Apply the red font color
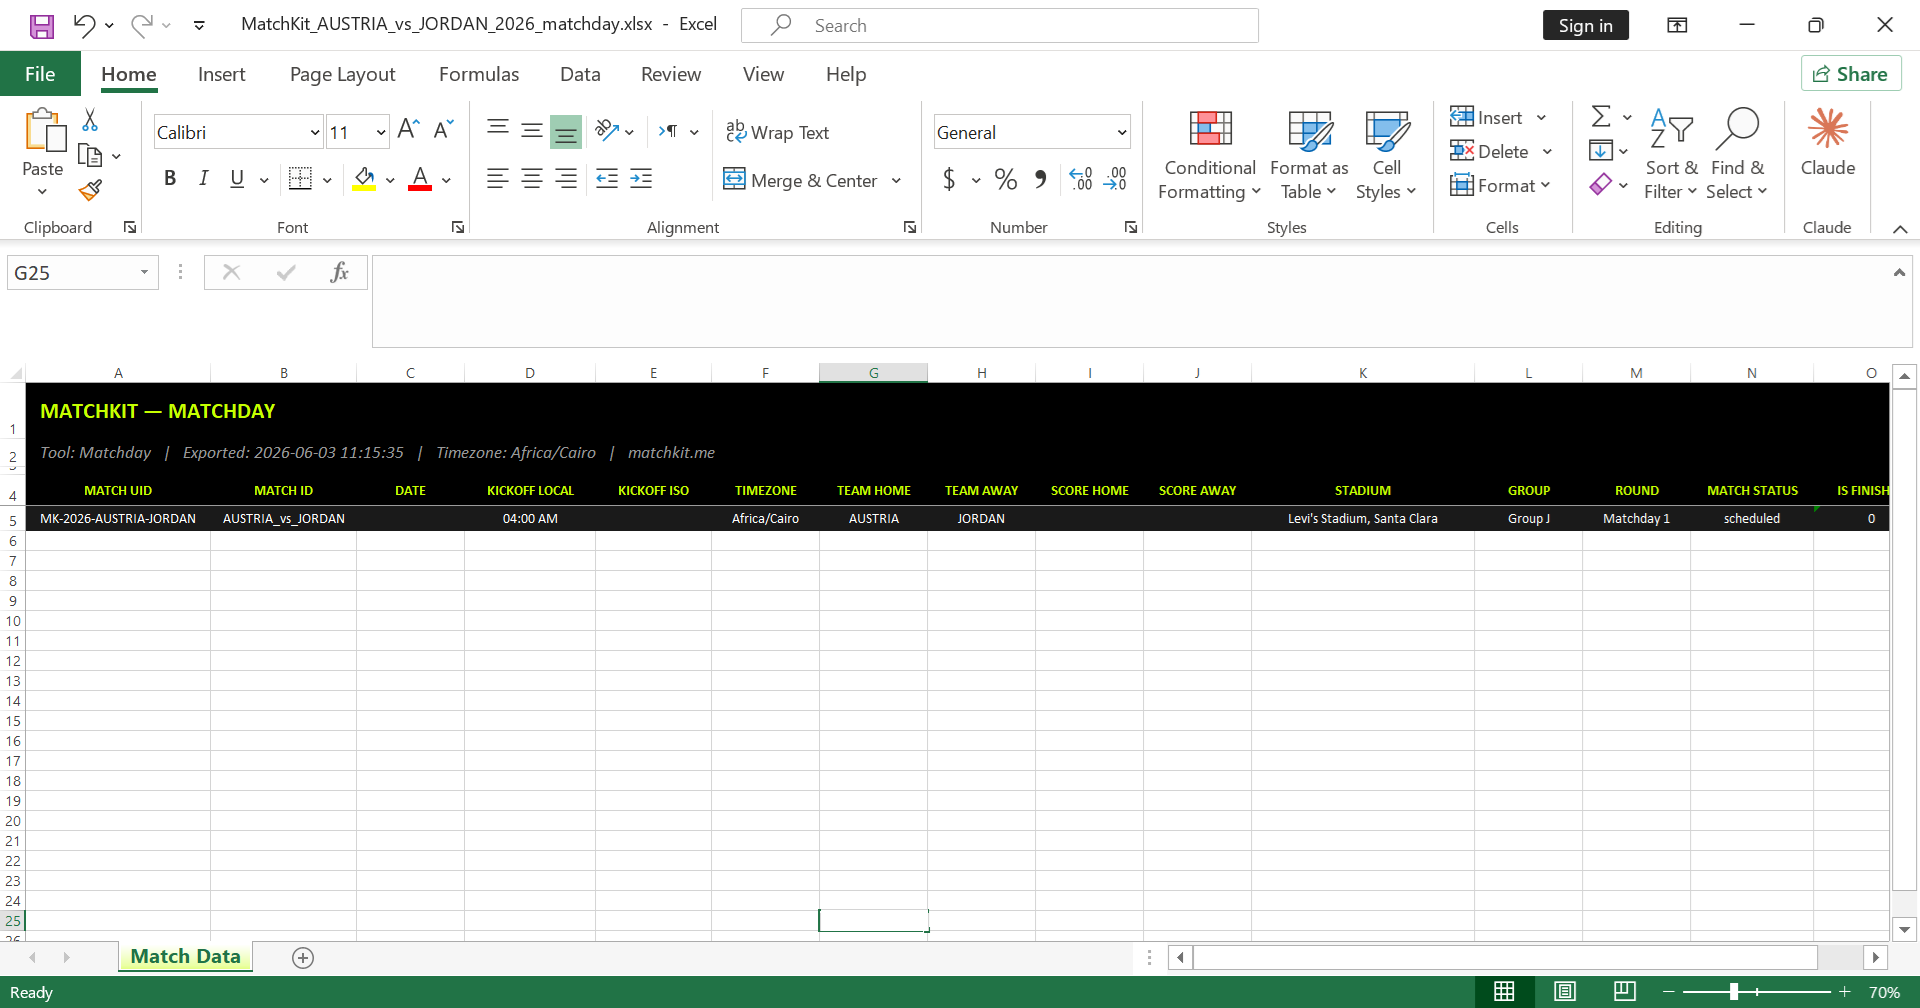The width and height of the screenshot is (1920, 1008). click(x=420, y=179)
